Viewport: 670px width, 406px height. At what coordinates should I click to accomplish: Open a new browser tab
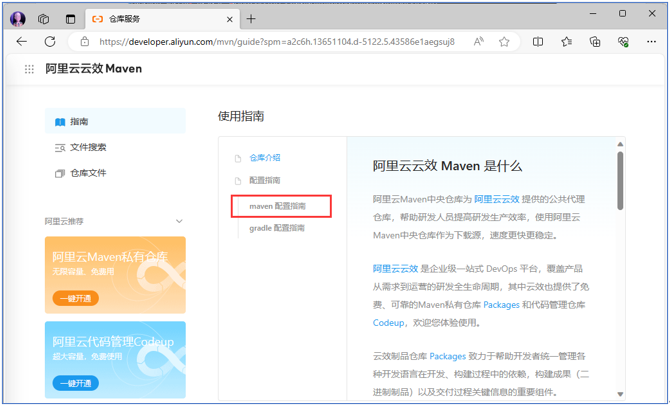point(251,19)
